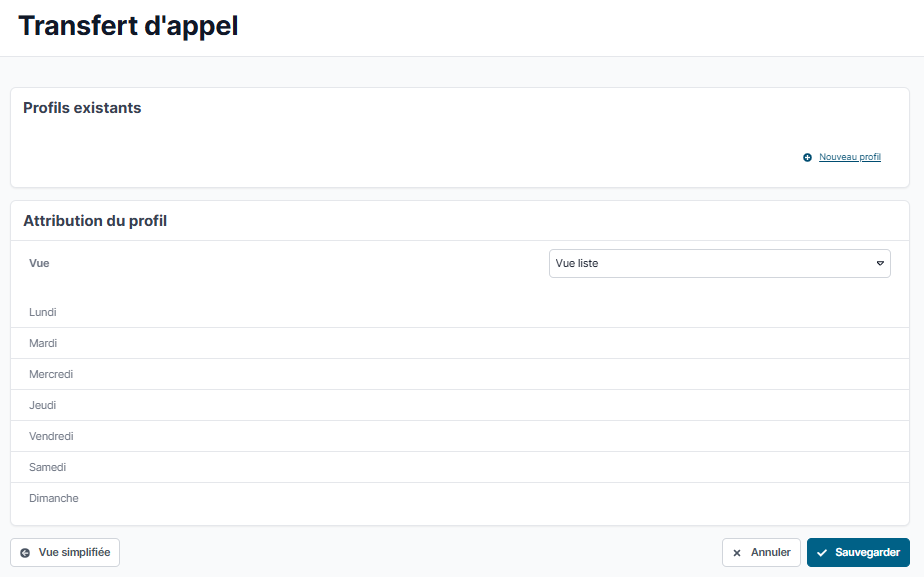The image size is (924, 577).
Task: Click the Vue field label
Action: click(39, 263)
